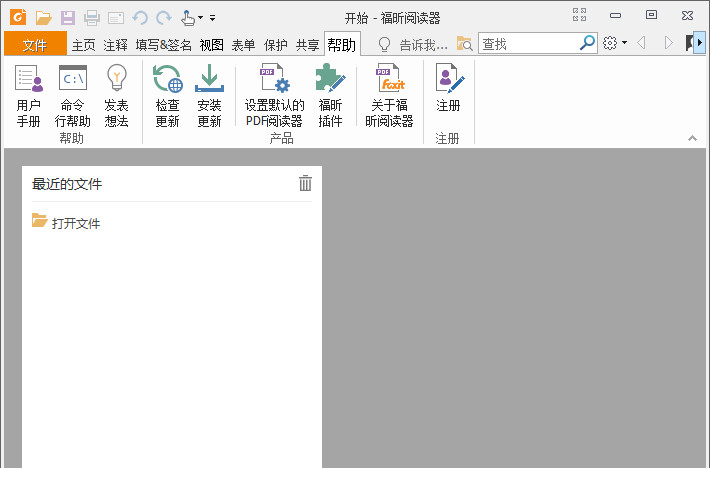Viewport: 710px width, 486px height.
Task: Click the touch mode hand icon
Action: [x=187, y=18]
